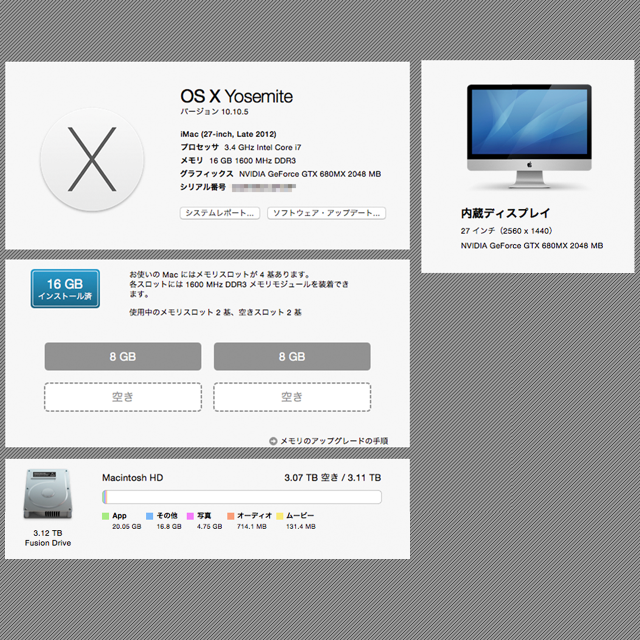Click the OS X Yosemite title

pyautogui.click(x=237, y=96)
